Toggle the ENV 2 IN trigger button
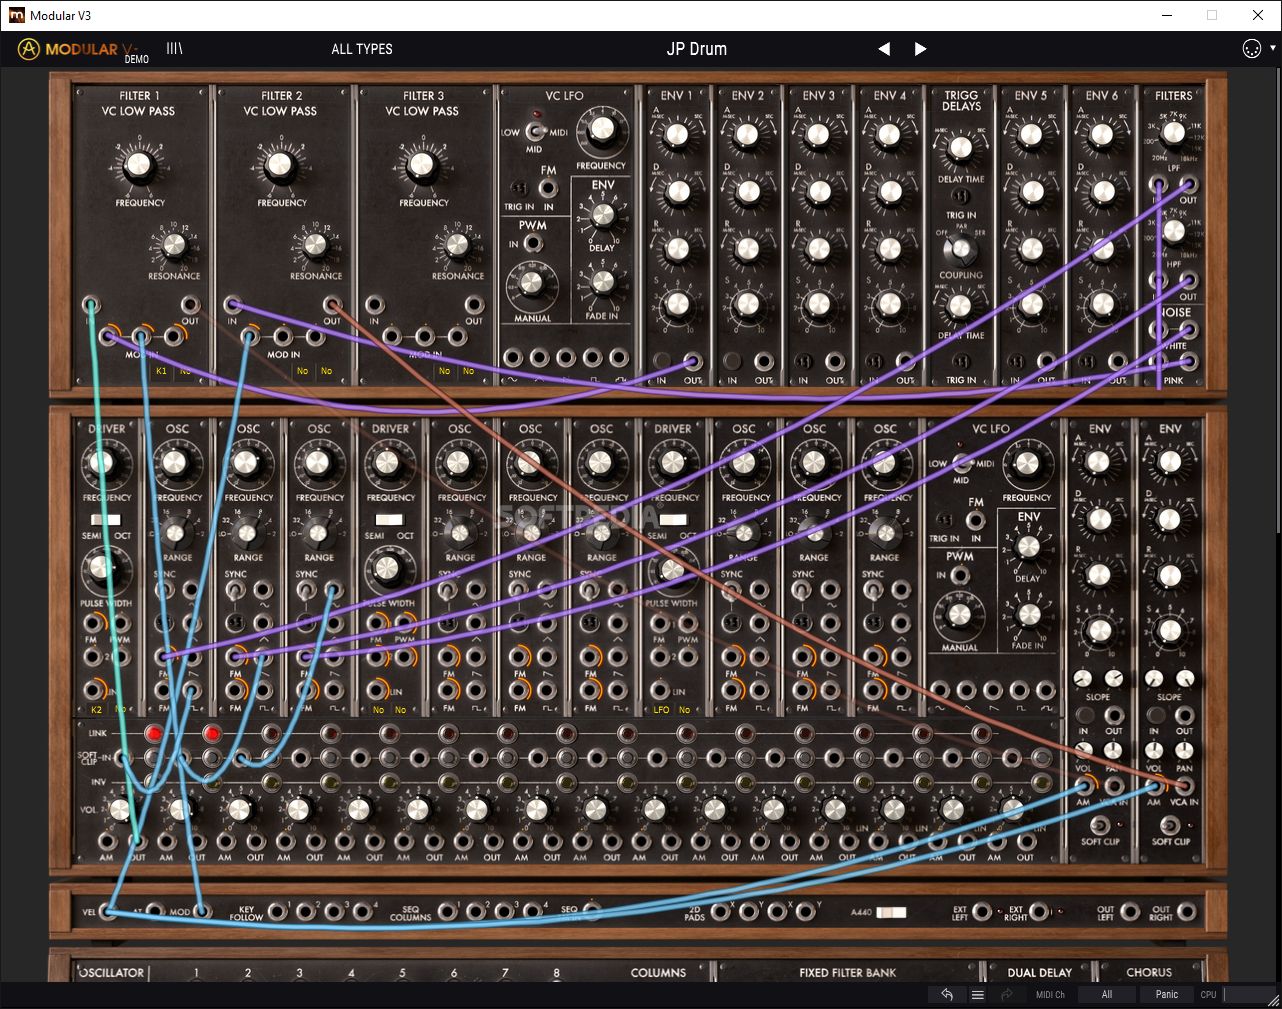This screenshot has width=1282, height=1009. (733, 362)
